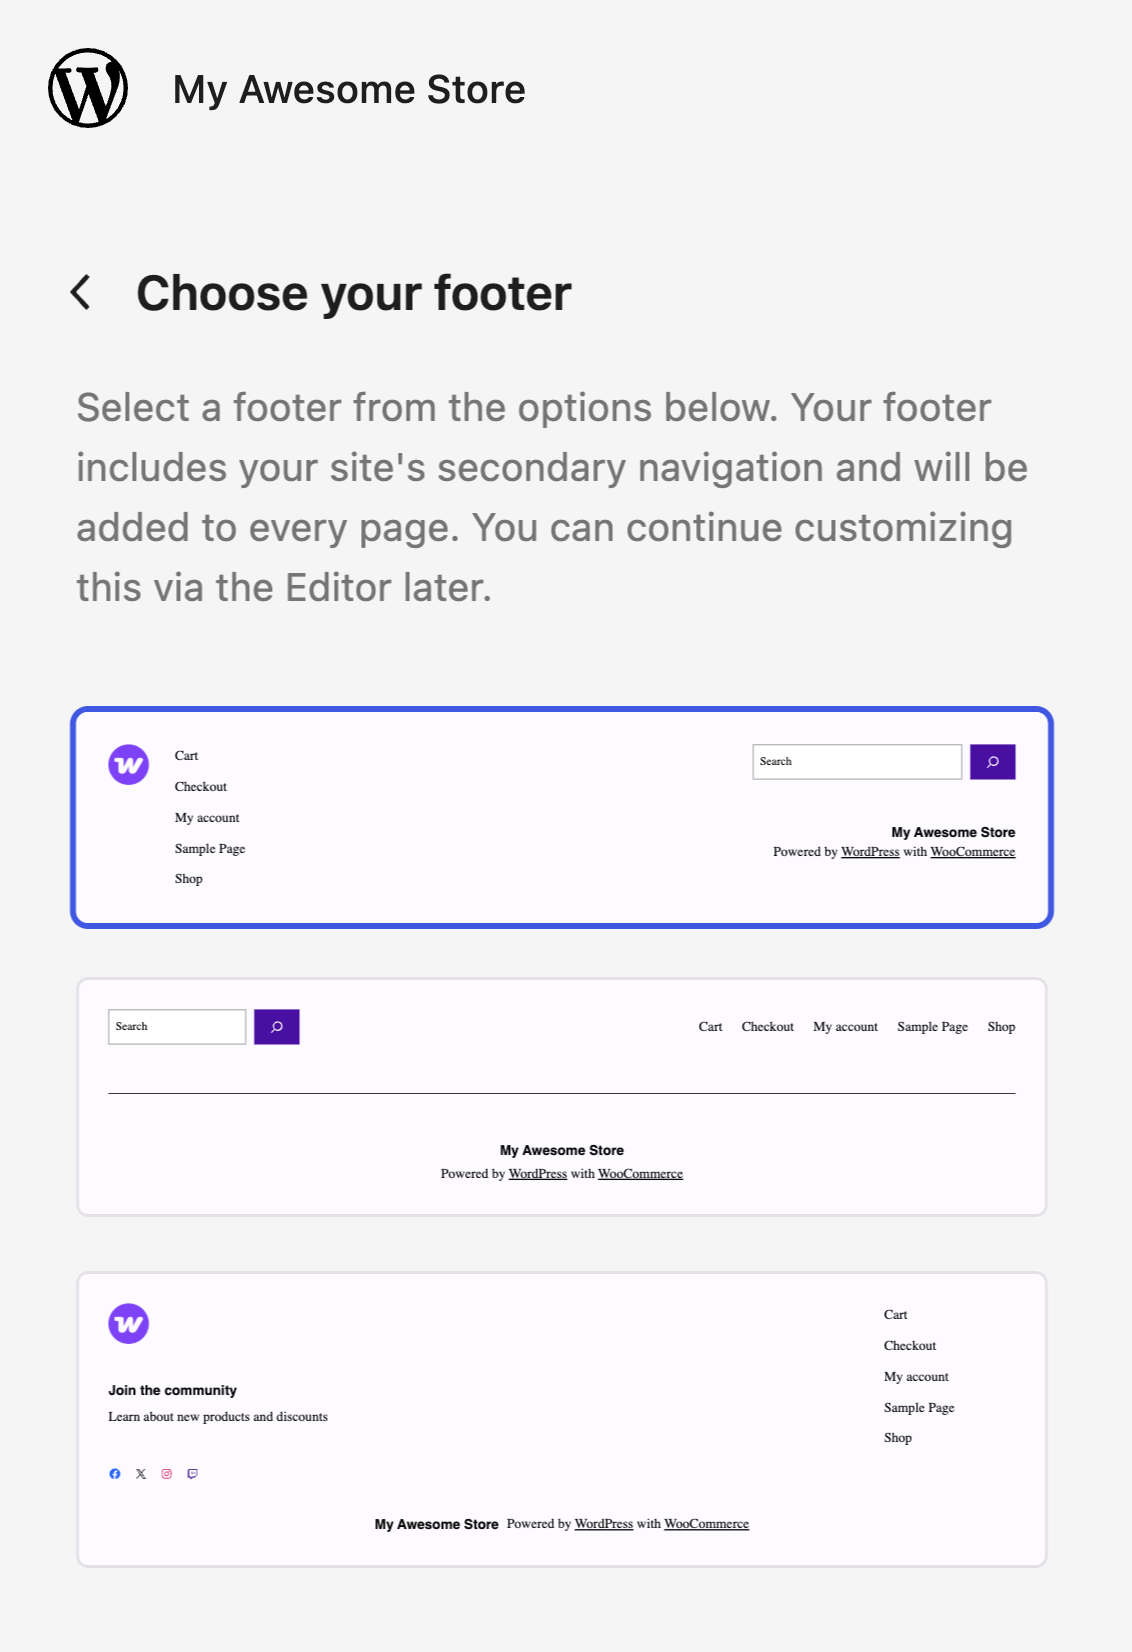The height and width of the screenshot is (1652, 1132).
Task: Click the purple search button in the selected footer
Action: pyautogui.click(x=992, y=761)
